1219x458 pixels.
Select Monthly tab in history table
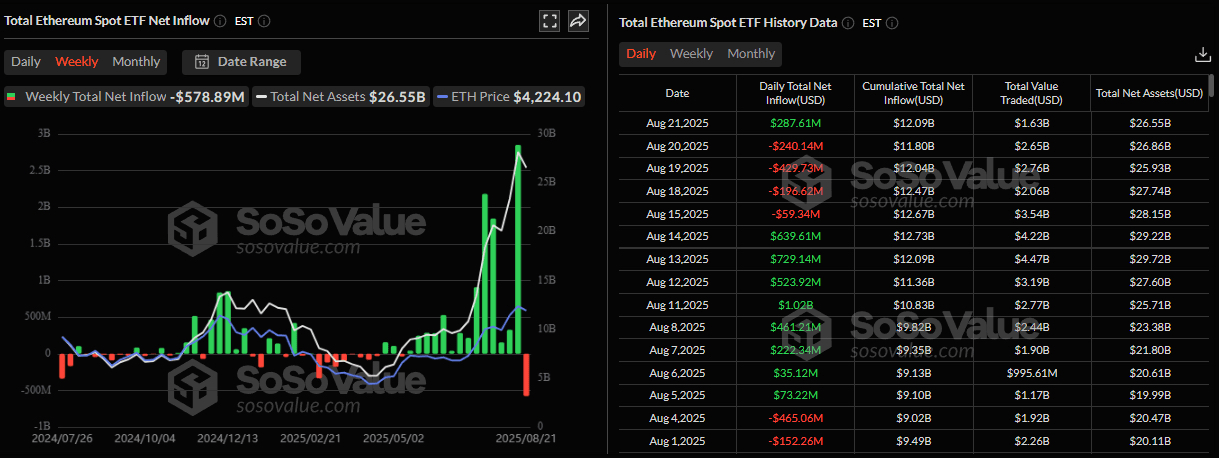pos(751,54)
